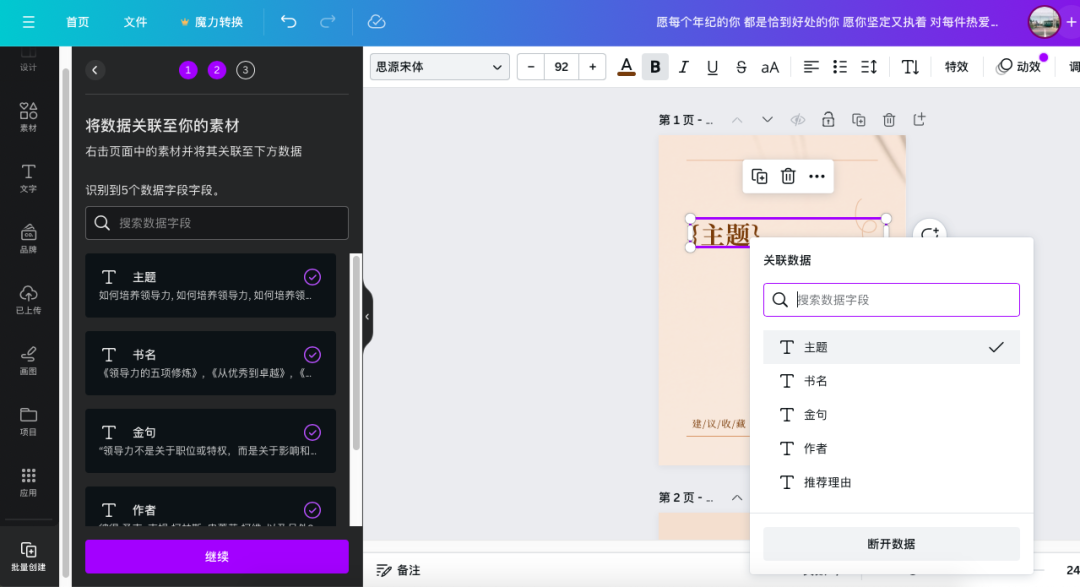The height and width of the screenshot is (587, 1080).
Task: Add a new page after page 1
Action: pos(919,120)
